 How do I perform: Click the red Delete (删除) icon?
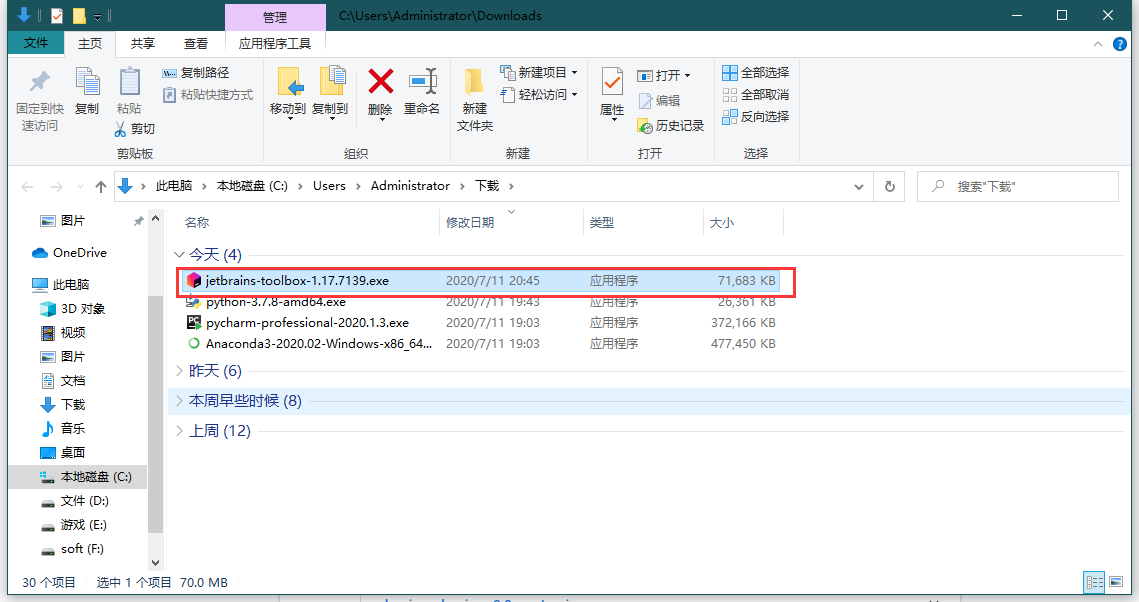tap(381, 81)
